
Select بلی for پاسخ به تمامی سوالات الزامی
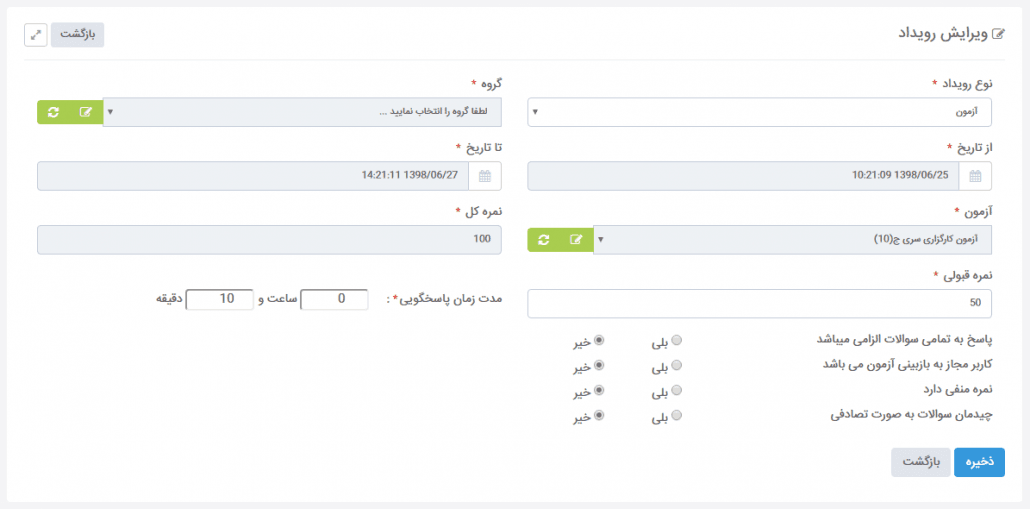click(x=677, y=340)
